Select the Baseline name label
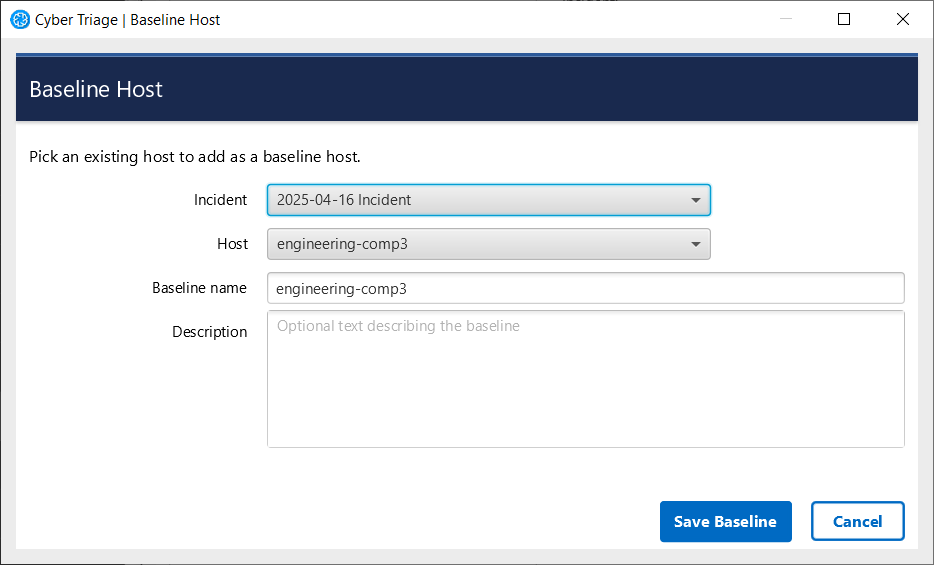This screenshot has height=565, width=934. click(199, 288)
